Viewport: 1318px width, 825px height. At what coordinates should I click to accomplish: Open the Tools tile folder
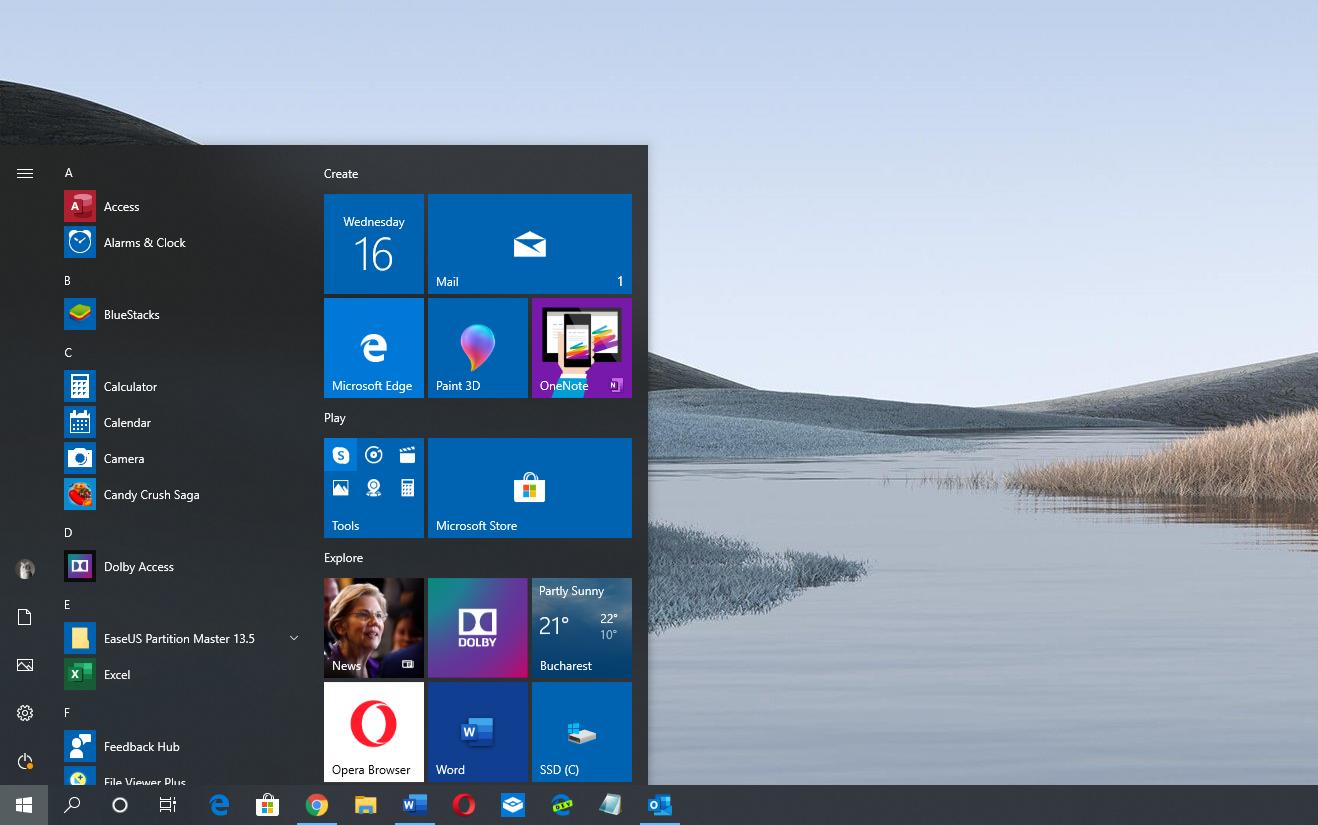pos(374,488)
